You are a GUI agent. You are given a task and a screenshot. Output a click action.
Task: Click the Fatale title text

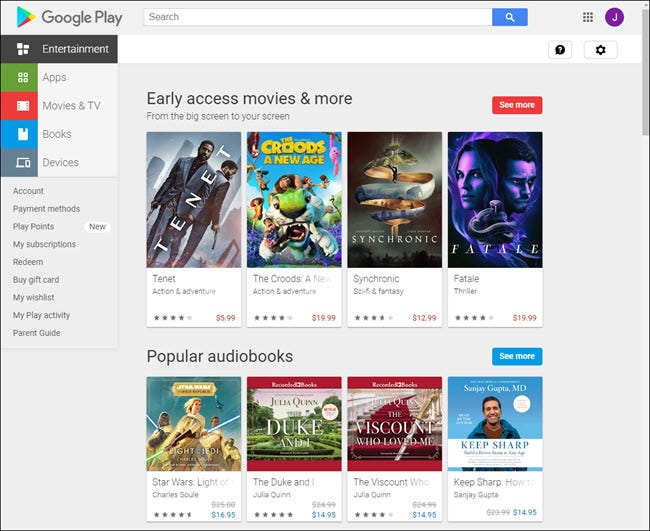(466, 279)
